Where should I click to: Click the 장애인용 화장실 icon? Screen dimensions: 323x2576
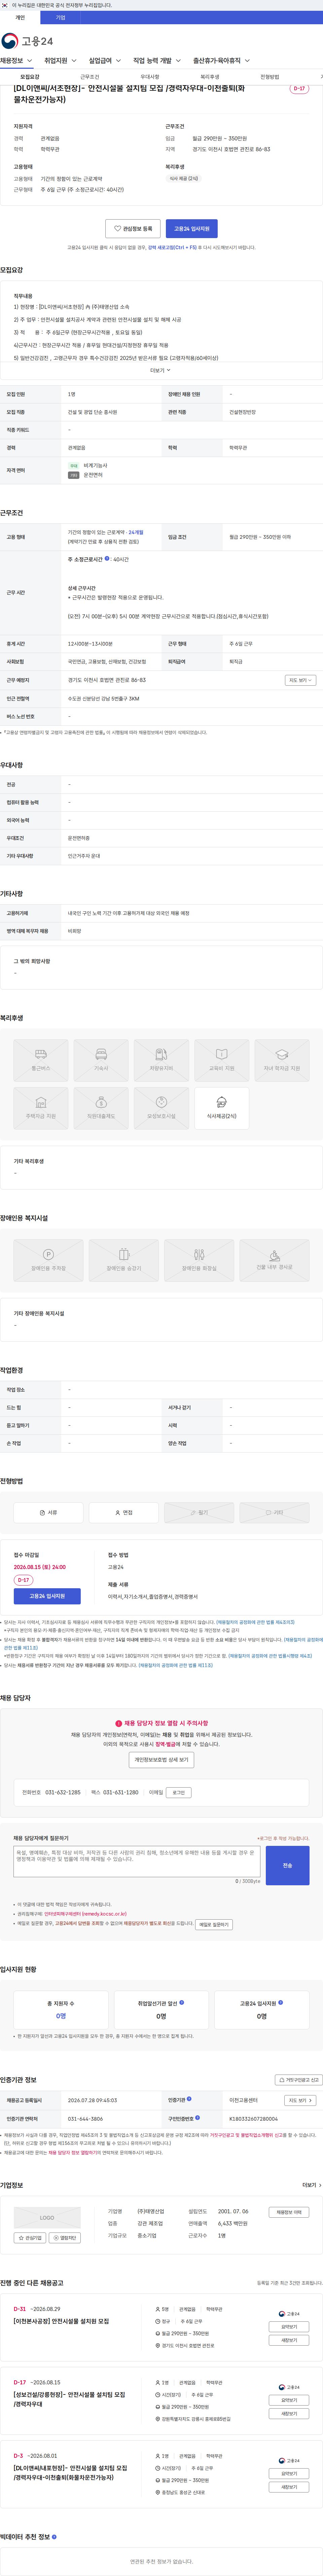pos(199,1260)
